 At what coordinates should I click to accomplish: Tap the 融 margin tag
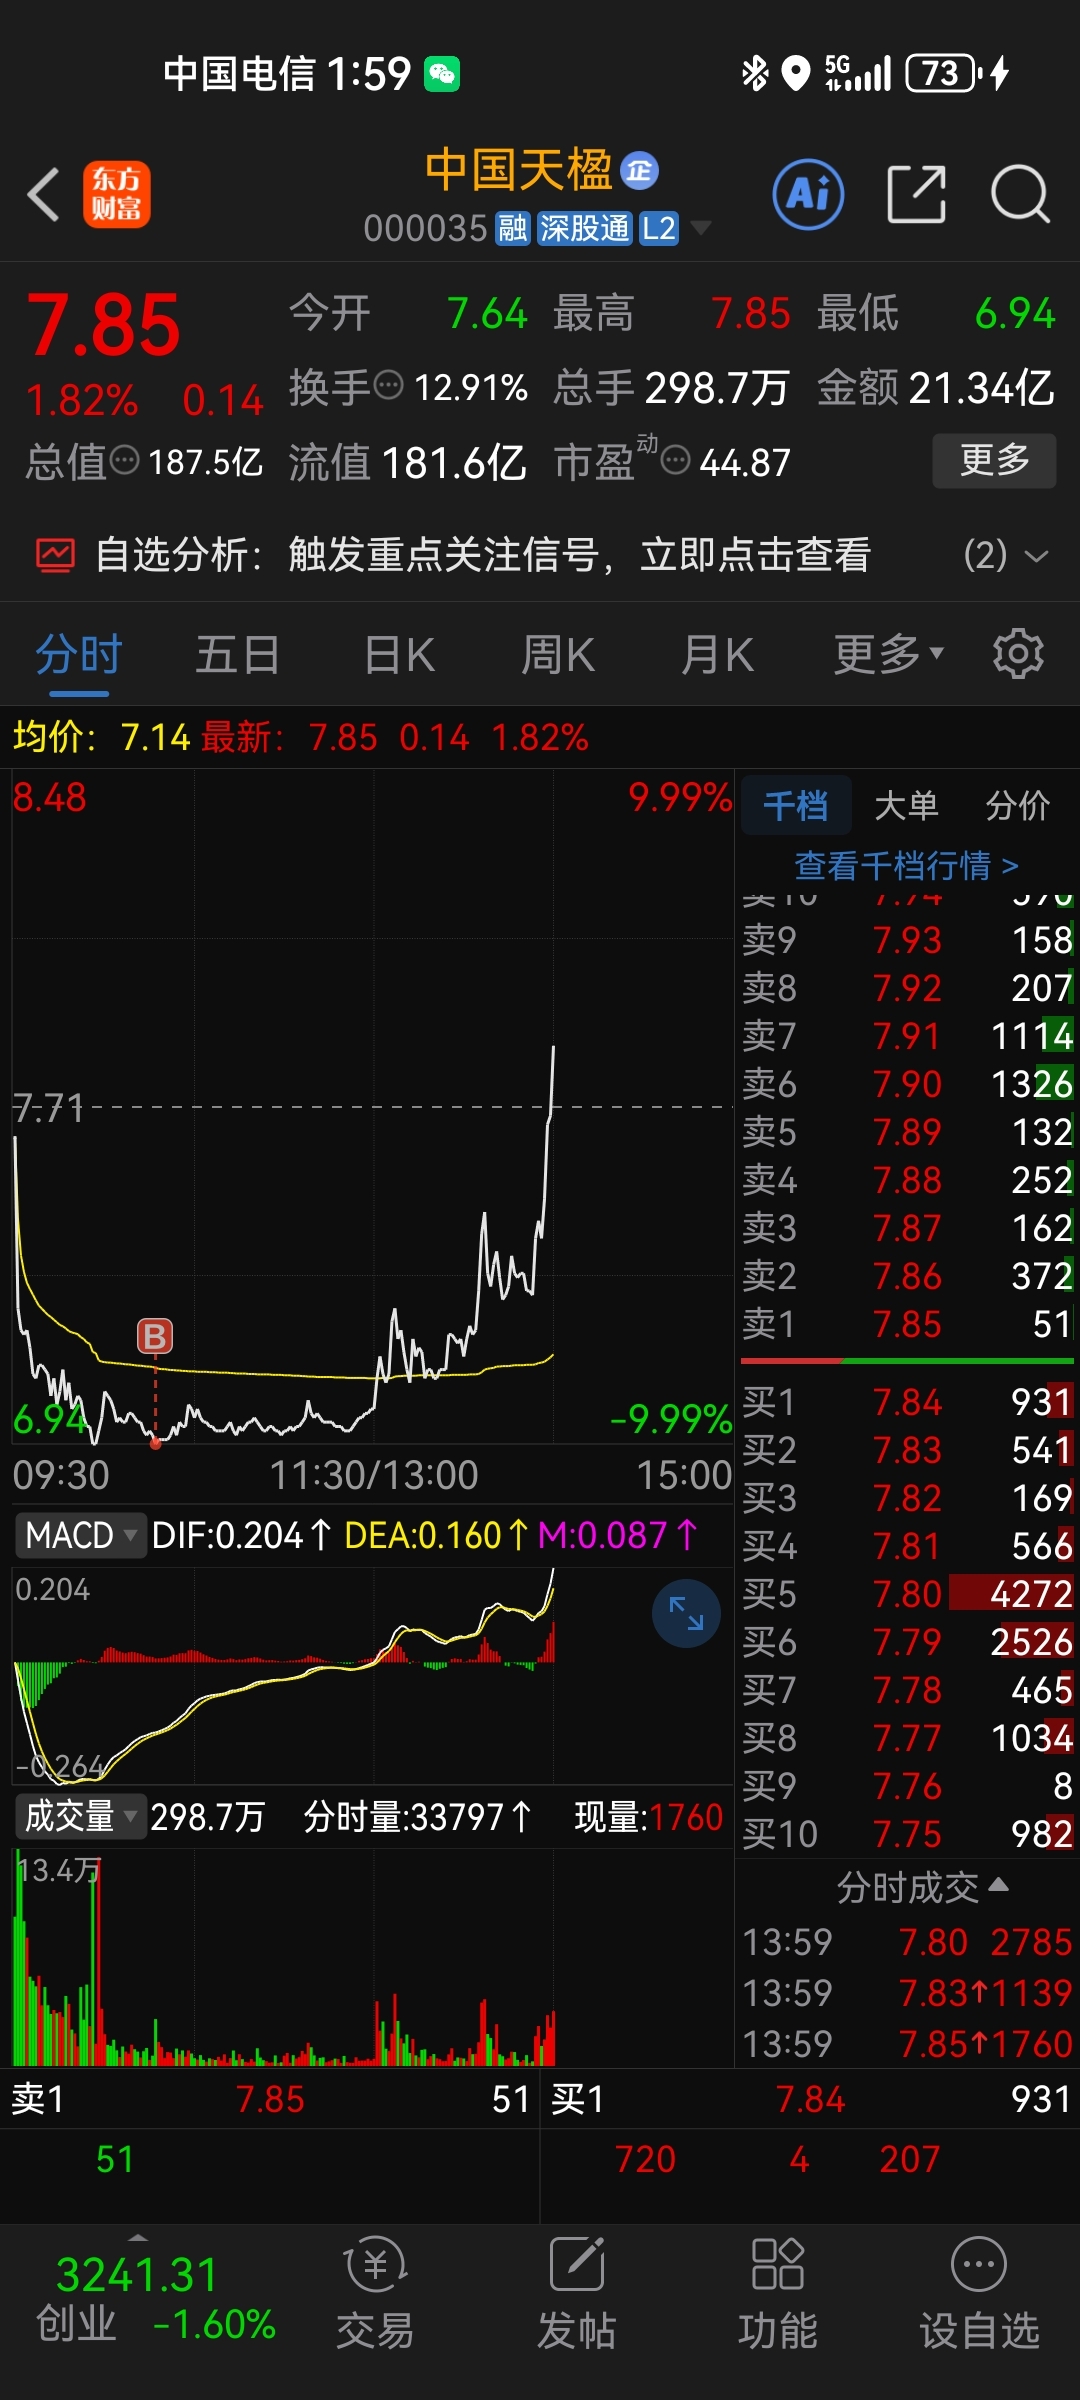[x=513, y=228]
